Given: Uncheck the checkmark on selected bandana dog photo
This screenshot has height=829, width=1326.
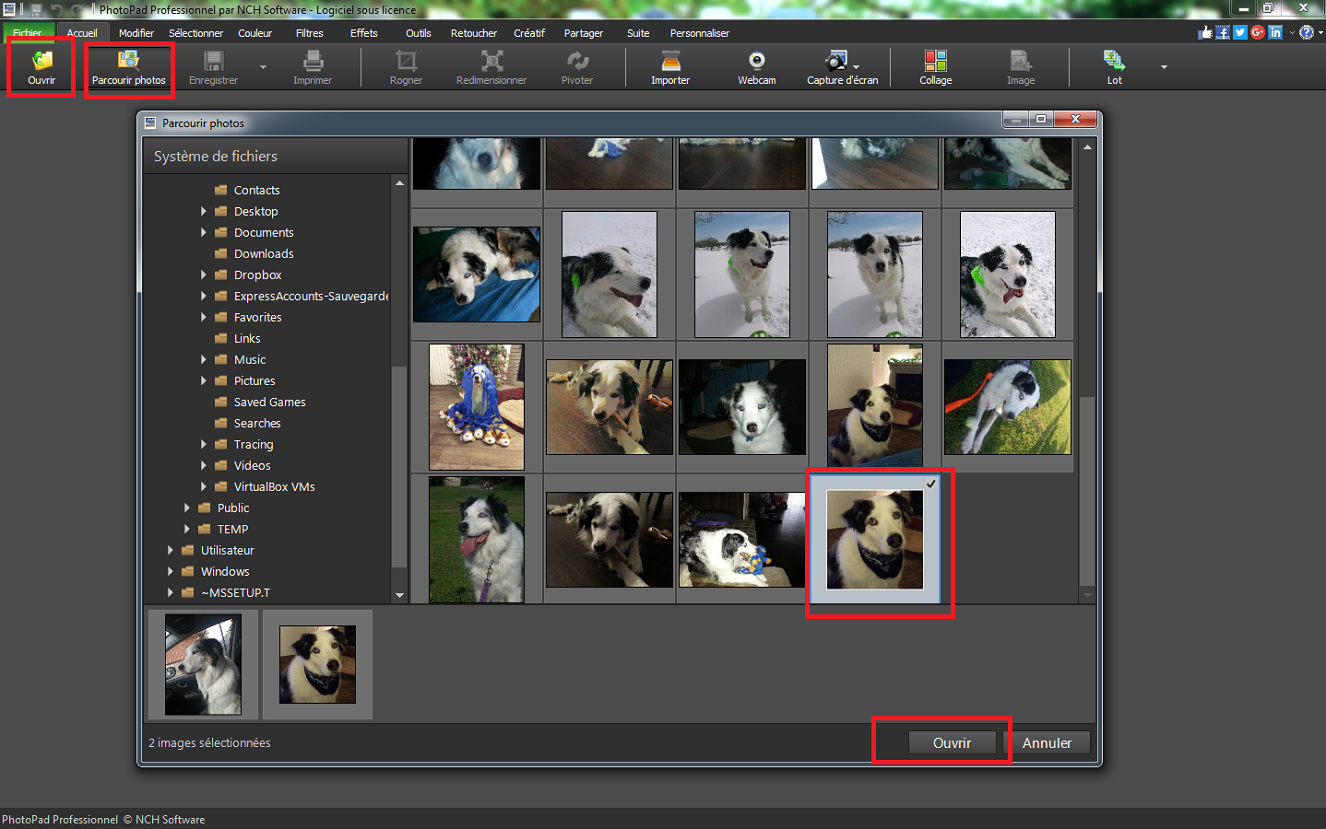Looking at the screenshot, I should (931, 484).
